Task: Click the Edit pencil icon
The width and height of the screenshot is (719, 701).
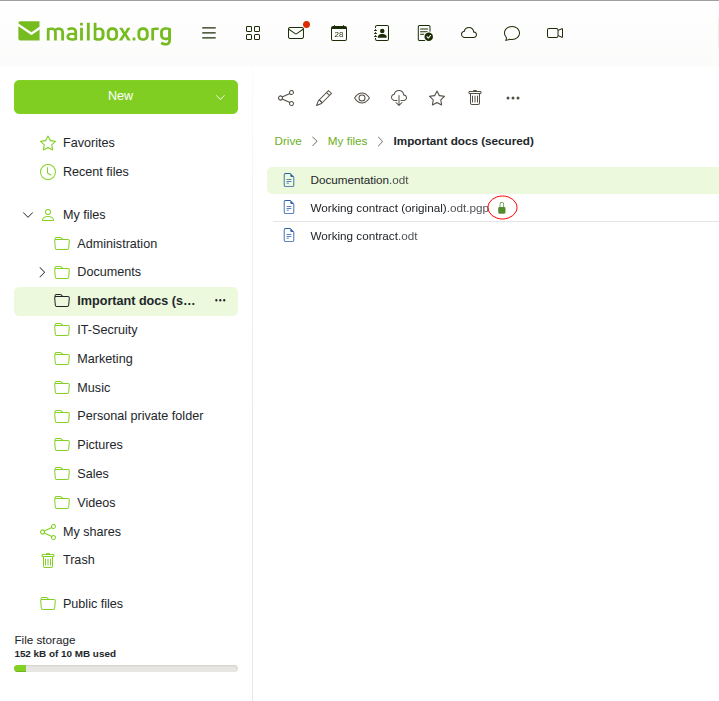Action: click(324, 98)
